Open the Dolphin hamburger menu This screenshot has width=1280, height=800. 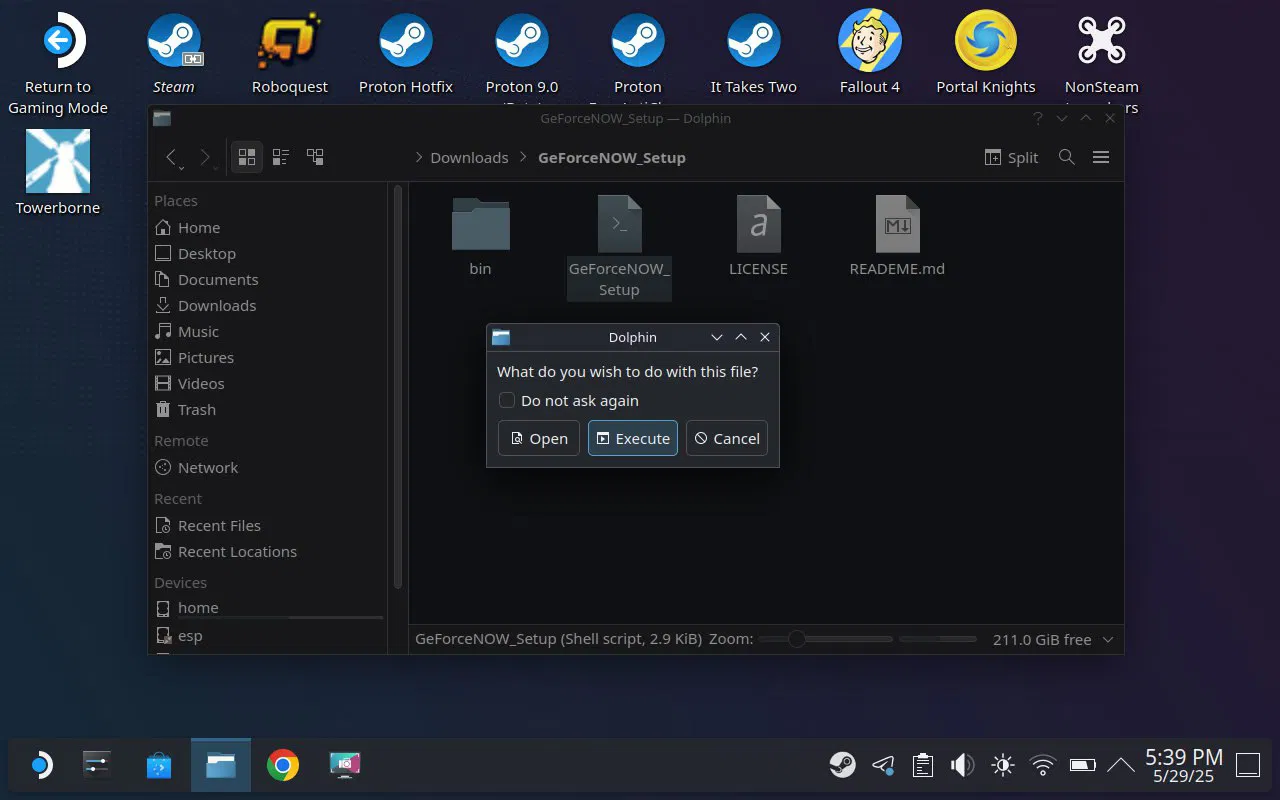point(1101,157)
